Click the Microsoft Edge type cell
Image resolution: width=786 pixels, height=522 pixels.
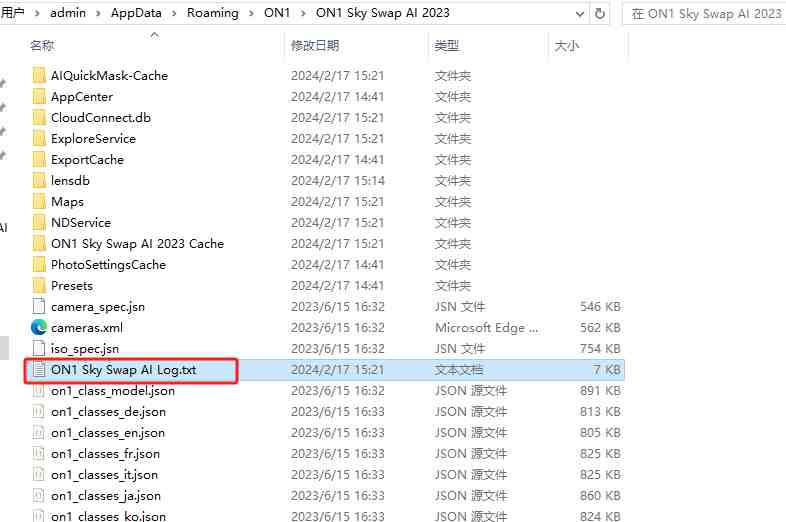486,328
